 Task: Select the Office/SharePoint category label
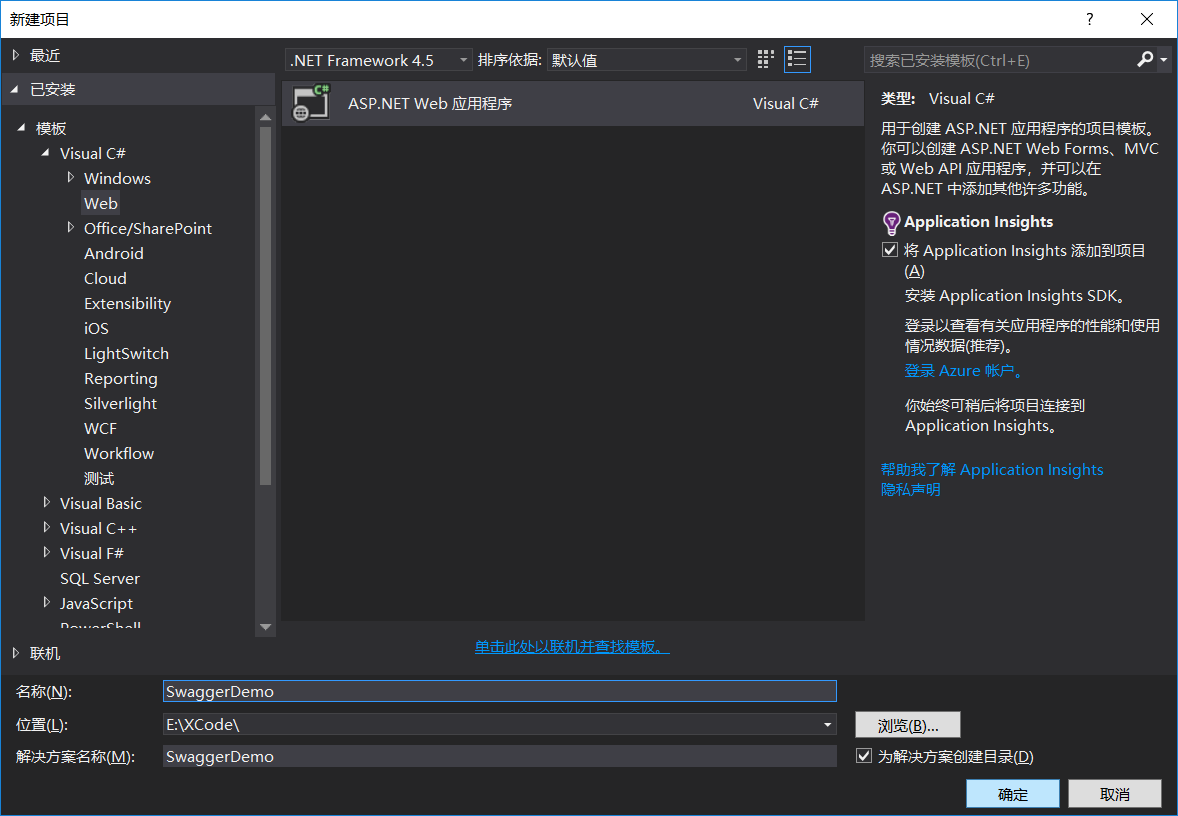[148, 228]
